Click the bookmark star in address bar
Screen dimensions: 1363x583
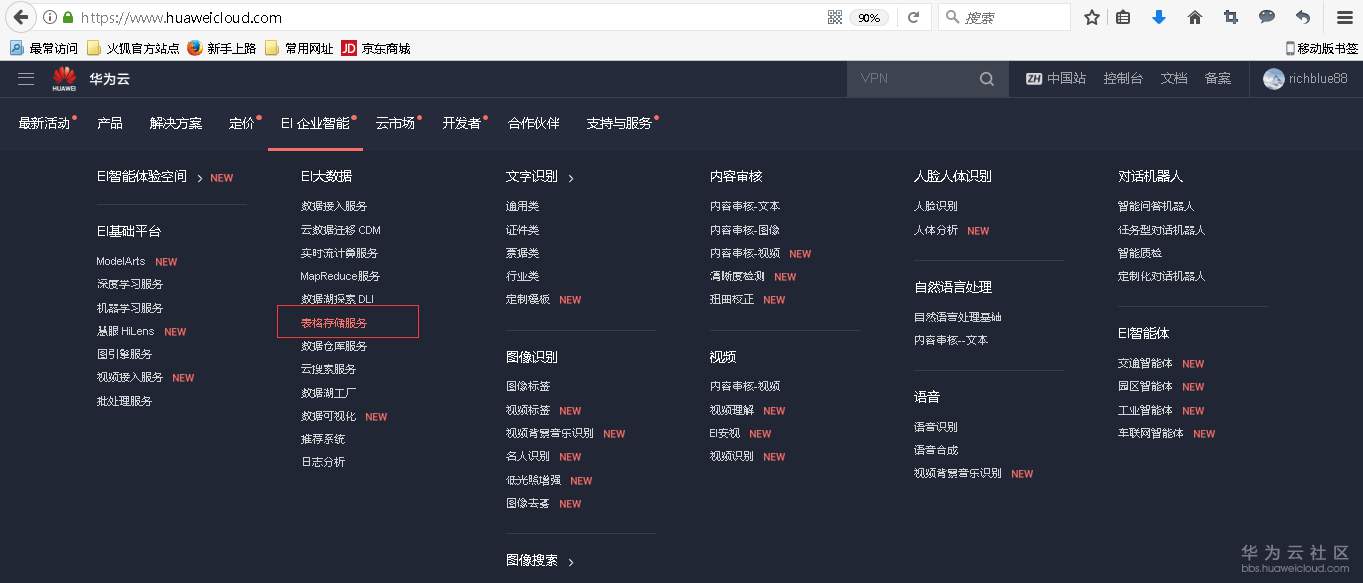pos(1091,17)
